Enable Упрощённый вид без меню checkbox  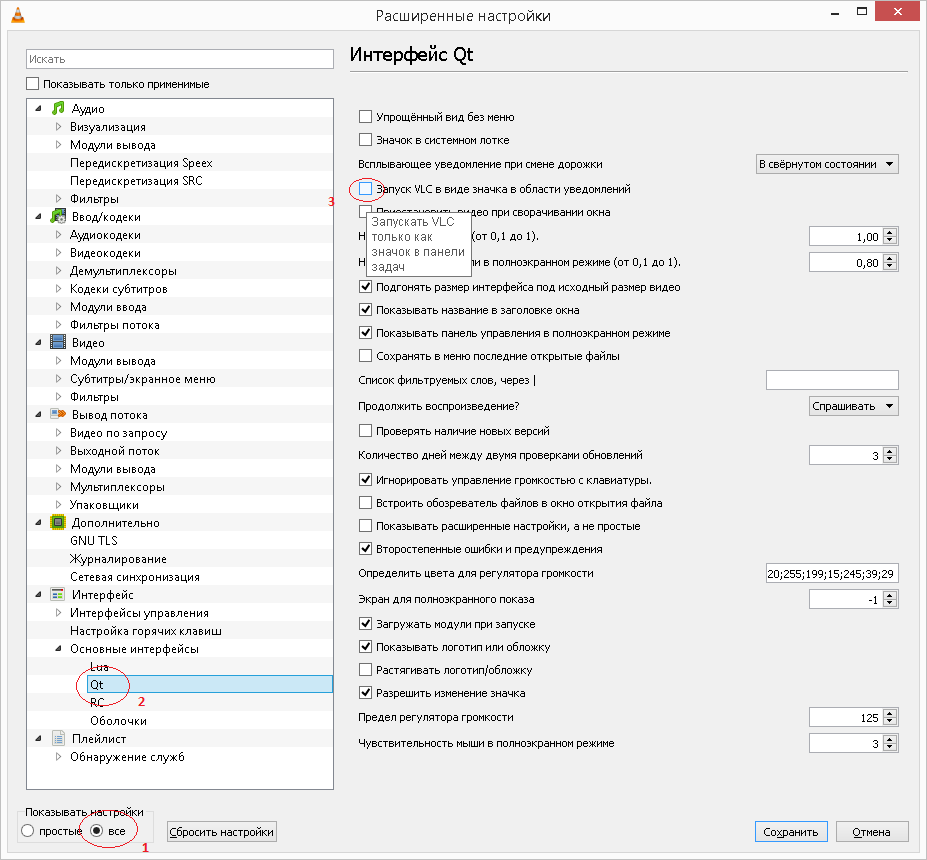(365, 116)
